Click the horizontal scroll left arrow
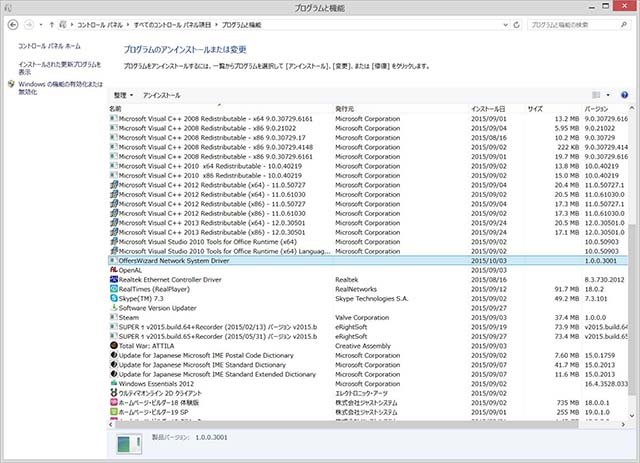 tap(111, 425)
